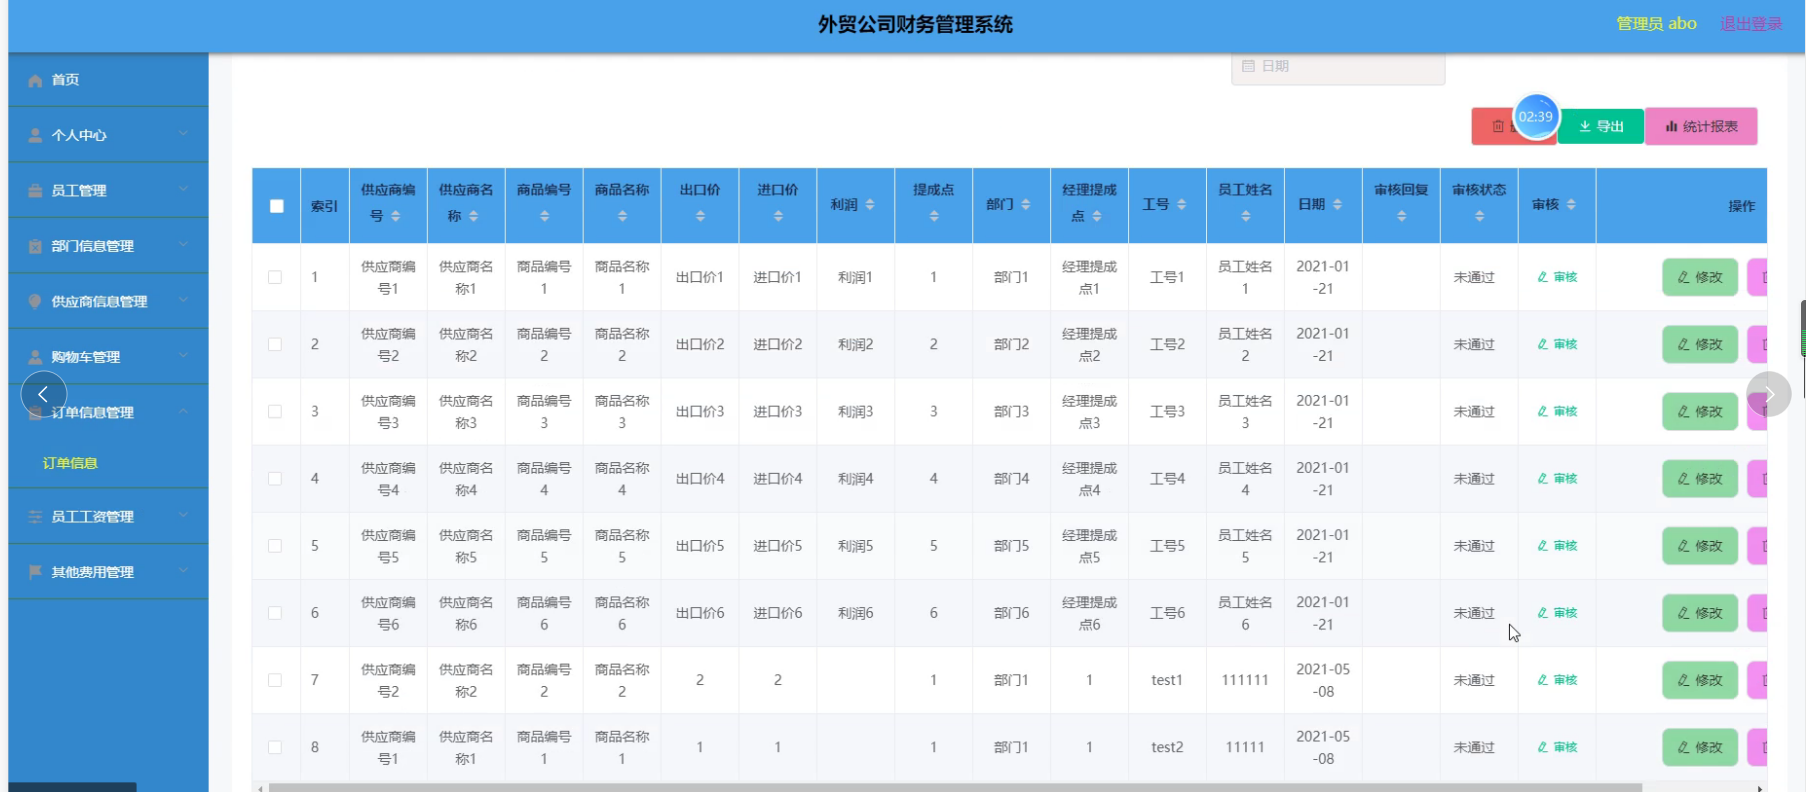The image size is (1806, 792).
Task: Check the checkbox for row 2
Action: (275, 344)
